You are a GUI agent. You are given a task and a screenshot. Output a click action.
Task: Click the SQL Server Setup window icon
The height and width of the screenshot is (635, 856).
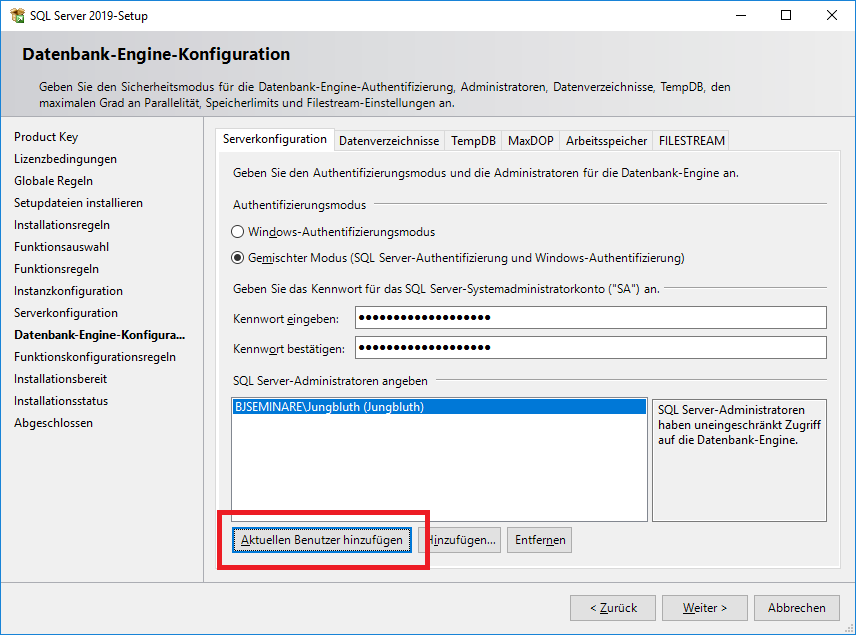point(17,15)
